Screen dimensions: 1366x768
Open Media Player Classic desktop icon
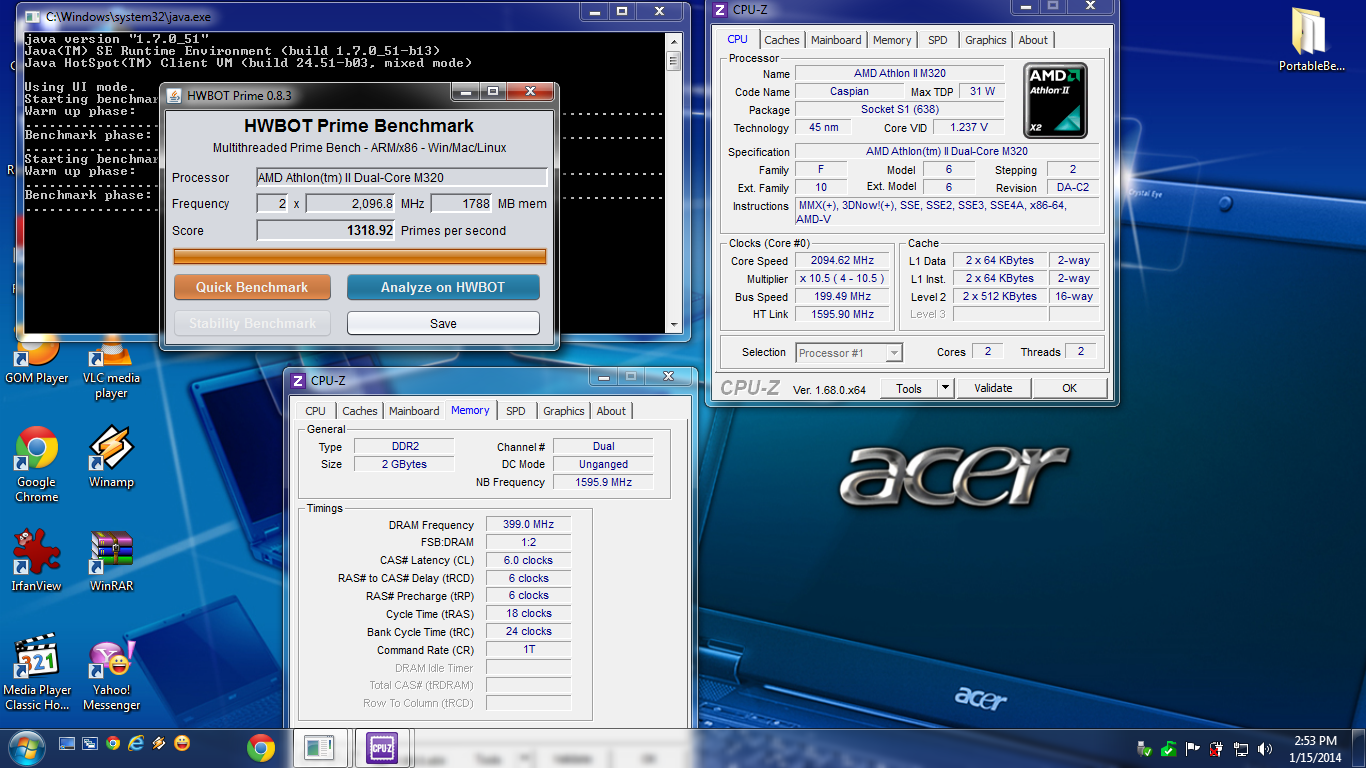pos(37,673)
